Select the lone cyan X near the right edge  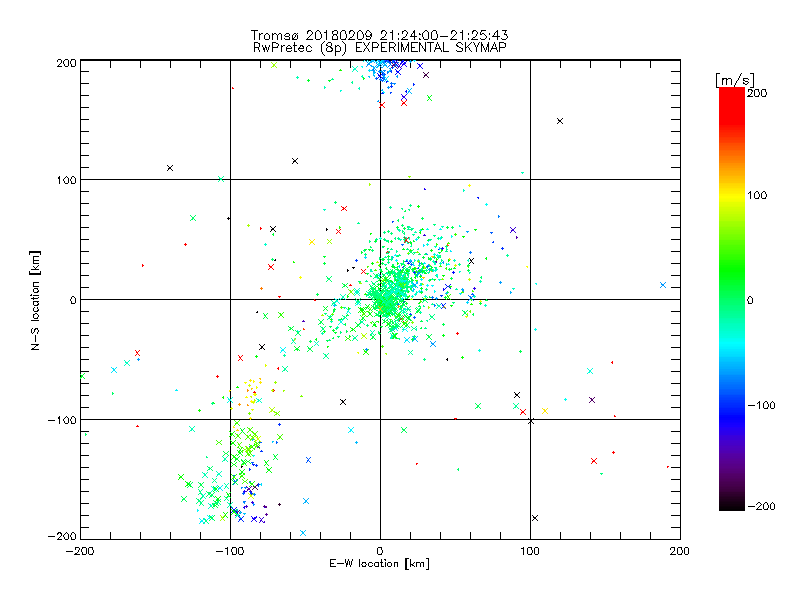663,285
